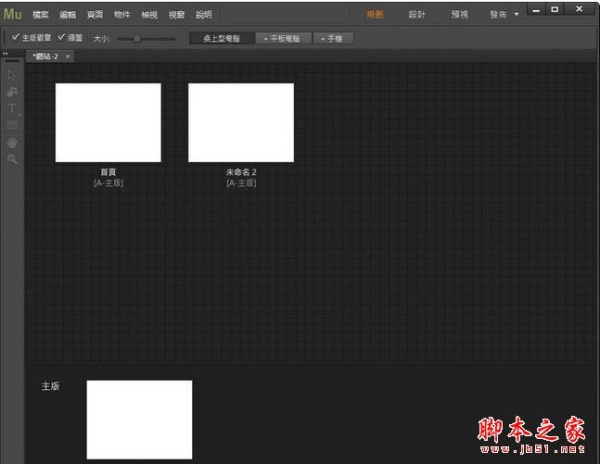This screenshot has width=600, height=464.
Task: Click the Mu application logo
Action: click(x=13, y=14)
